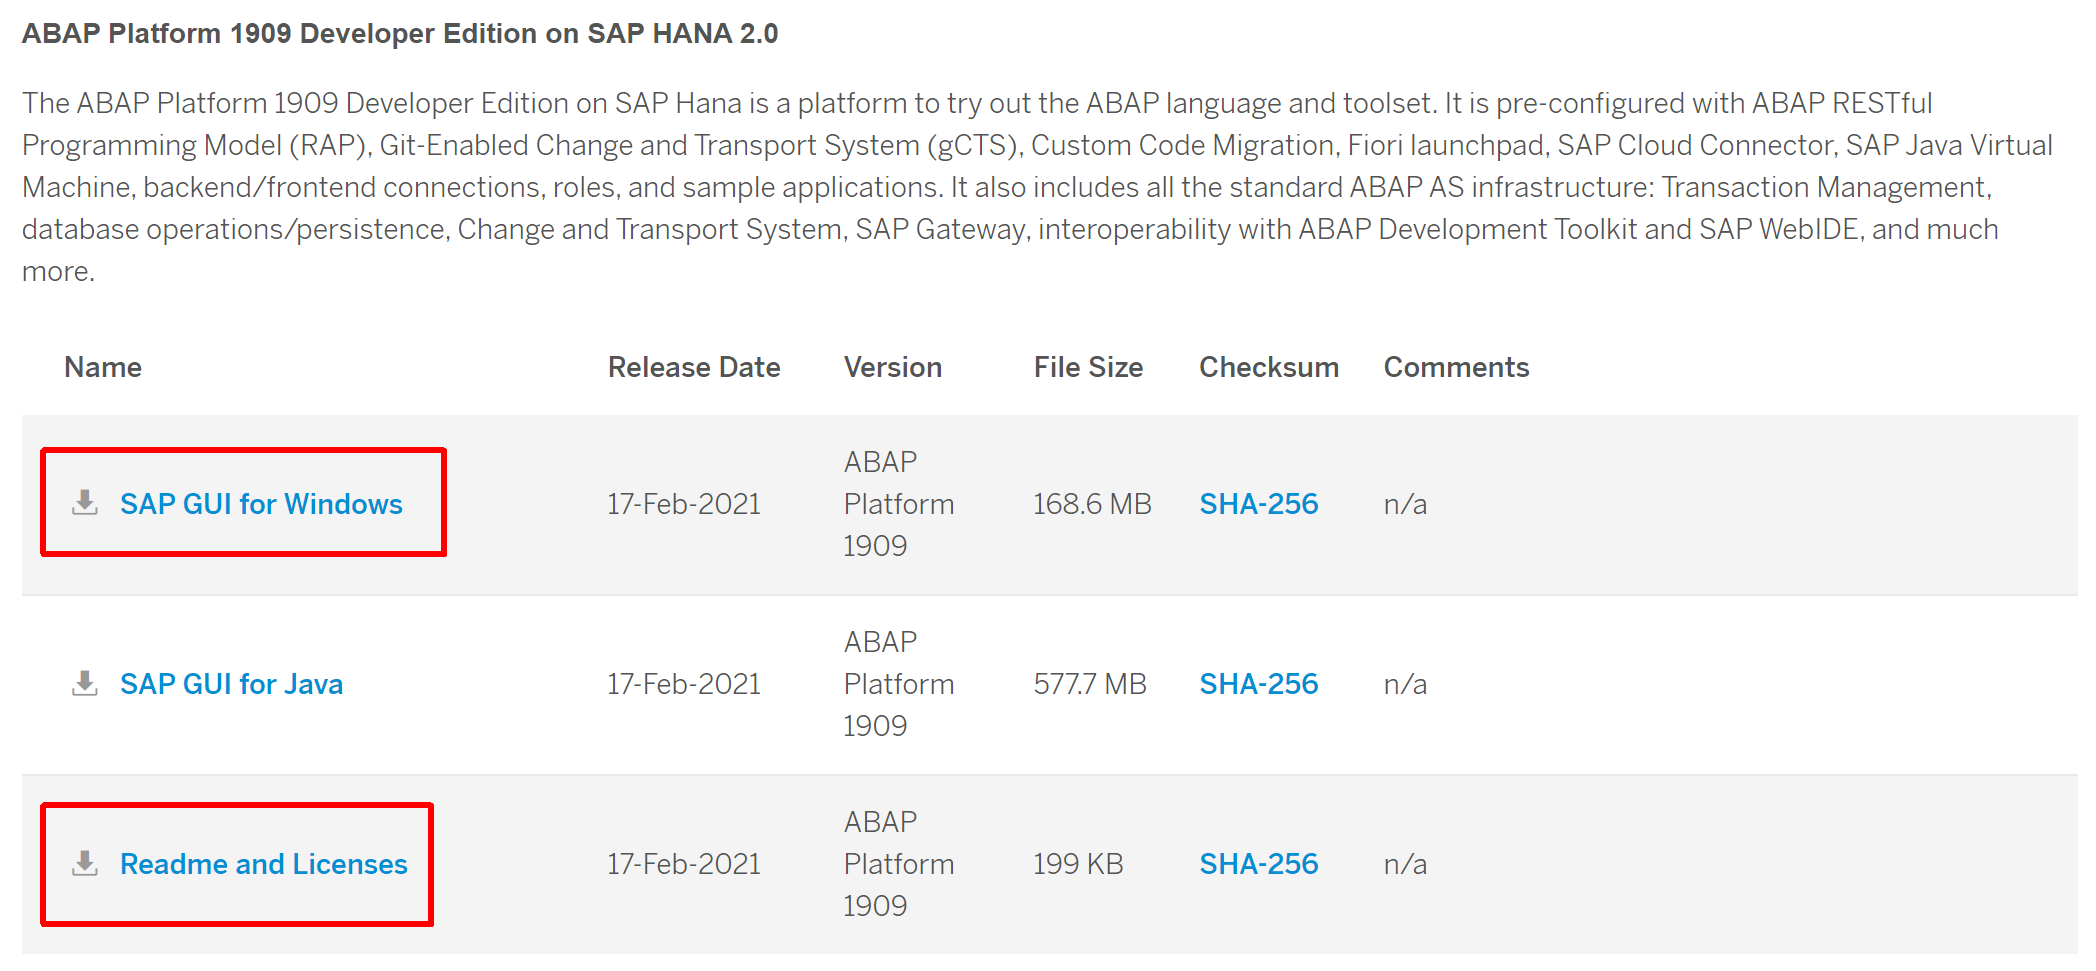Image resolution: width=2096 pixels, height=971 pixels.
Task: Click the 168.6 MB file size cell
Action: click(1092, 504)
